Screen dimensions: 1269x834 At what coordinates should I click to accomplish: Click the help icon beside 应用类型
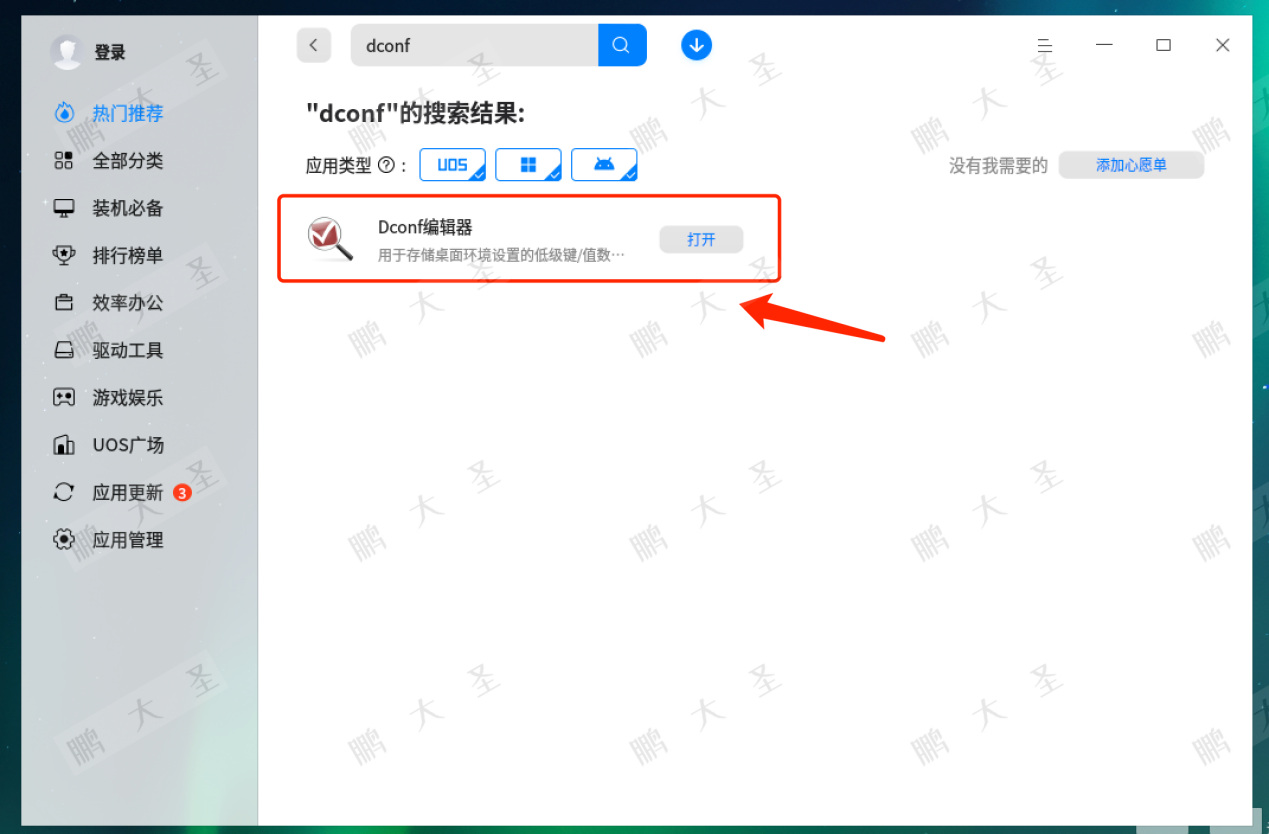point(387,166)
